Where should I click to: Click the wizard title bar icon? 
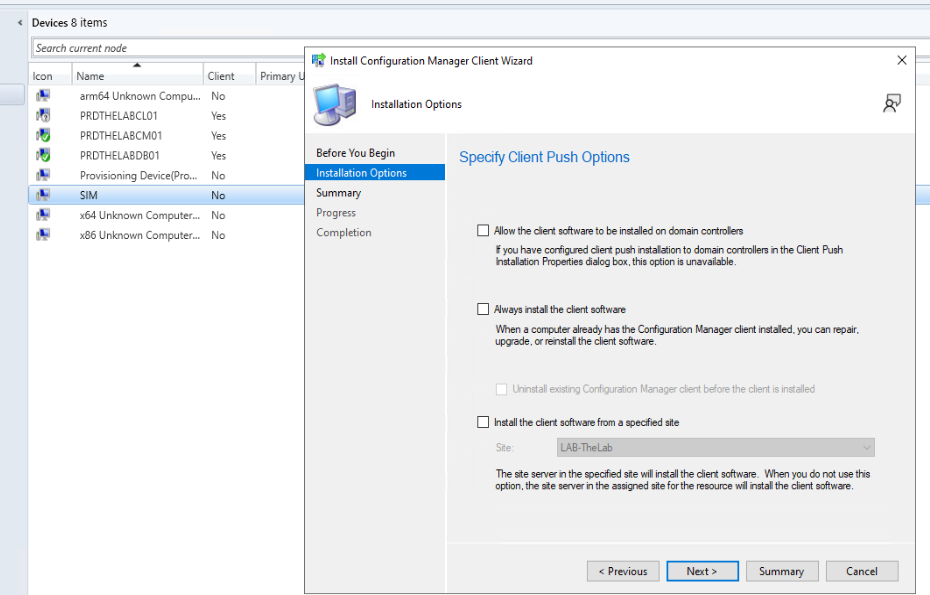[x=319, y=60]
